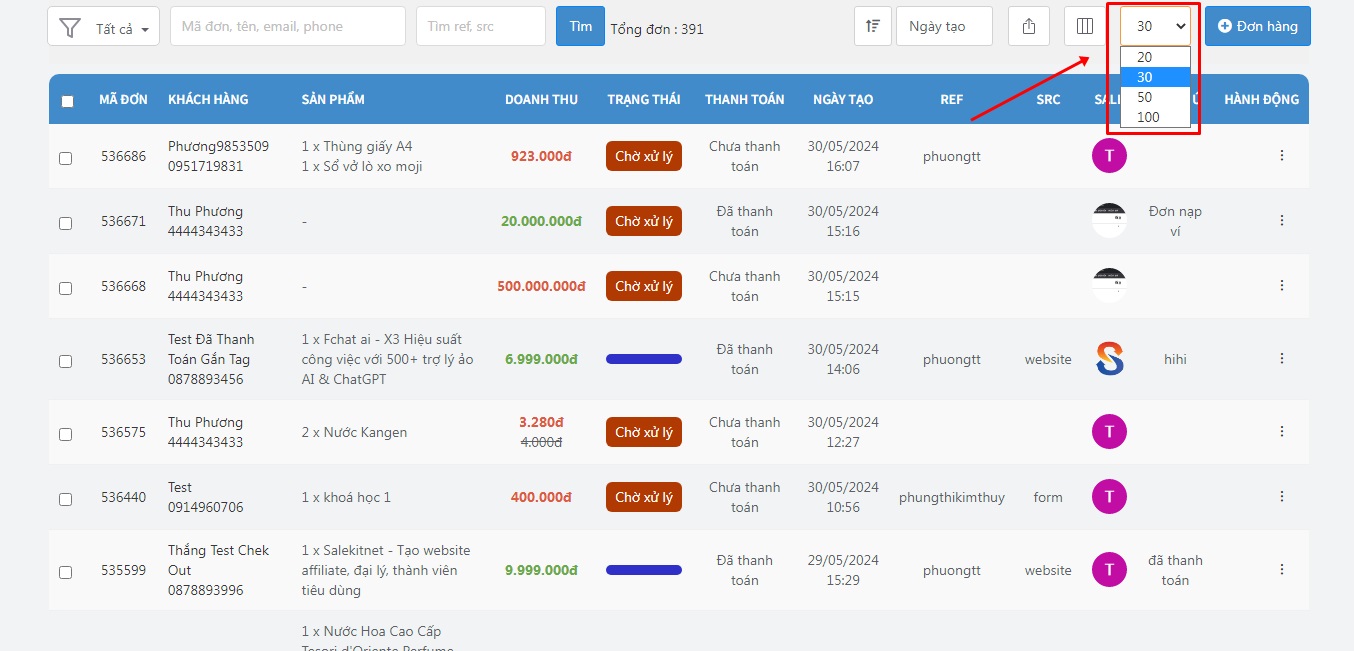Screen dimensions: 1354x651
Task: Click the purple T avatar on order 536575
Action: pyautogui.click(x=1109, y=432)
